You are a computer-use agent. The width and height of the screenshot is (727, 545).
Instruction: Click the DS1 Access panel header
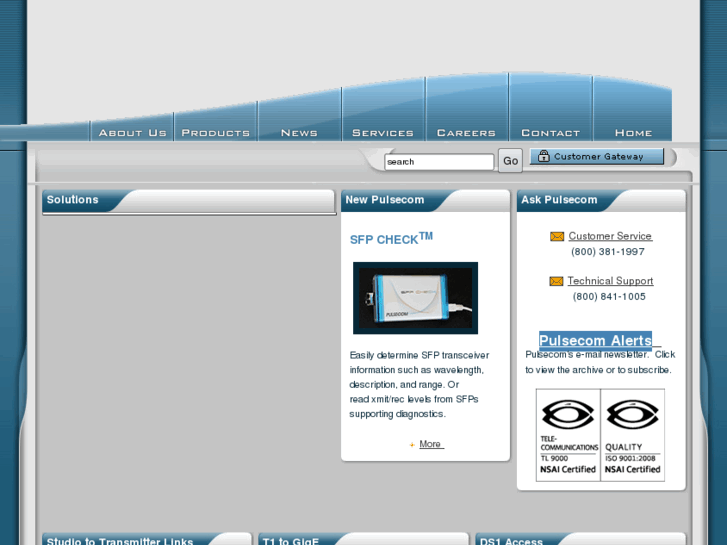pos(580,539)
